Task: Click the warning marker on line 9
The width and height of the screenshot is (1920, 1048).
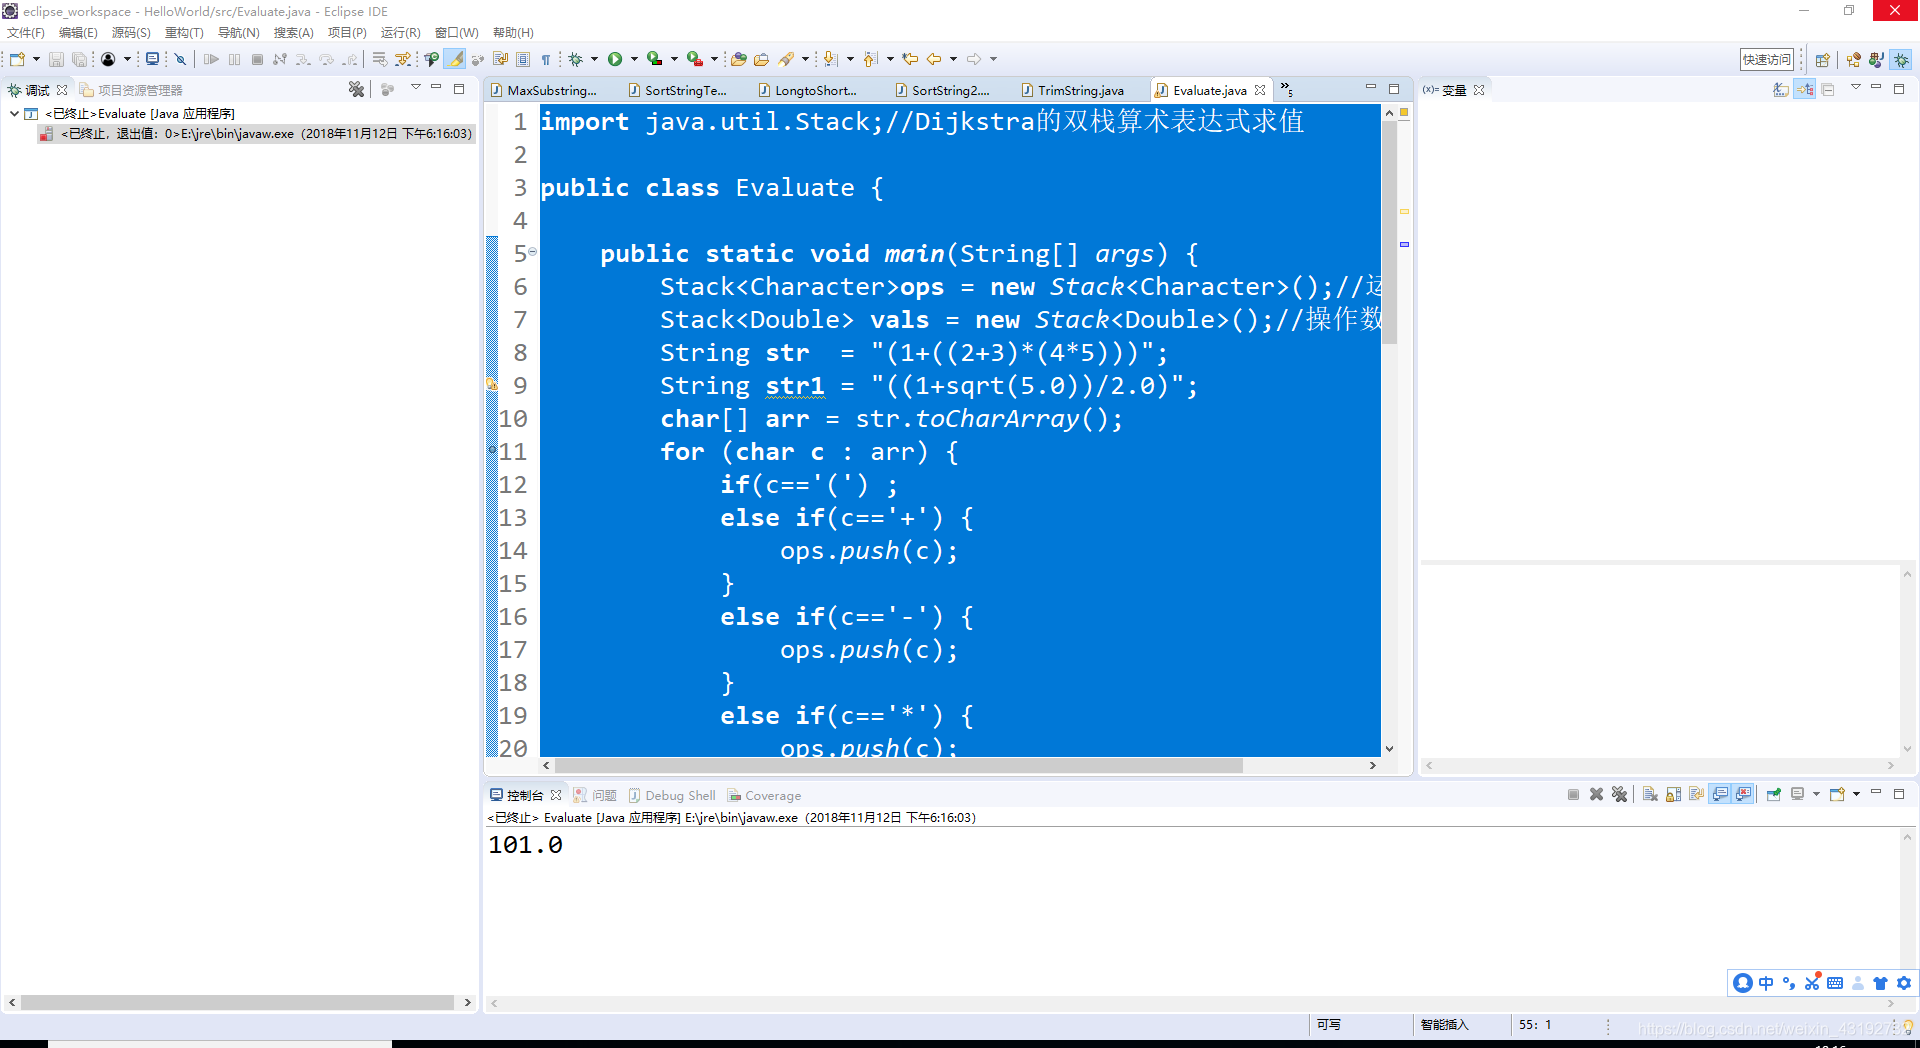Action: point(491,385)
